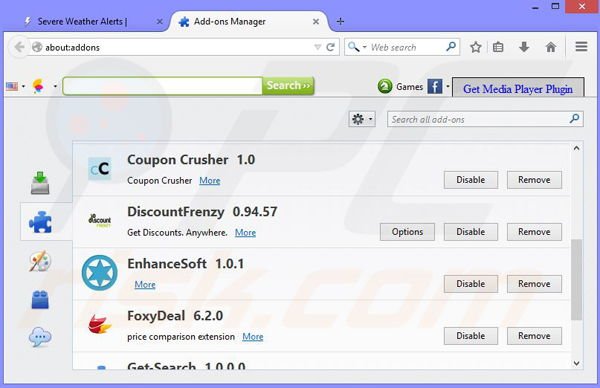Select the FoxyDeal 6.2.0 title
Viewport: 600px width, 388px height.
point(175,316)
